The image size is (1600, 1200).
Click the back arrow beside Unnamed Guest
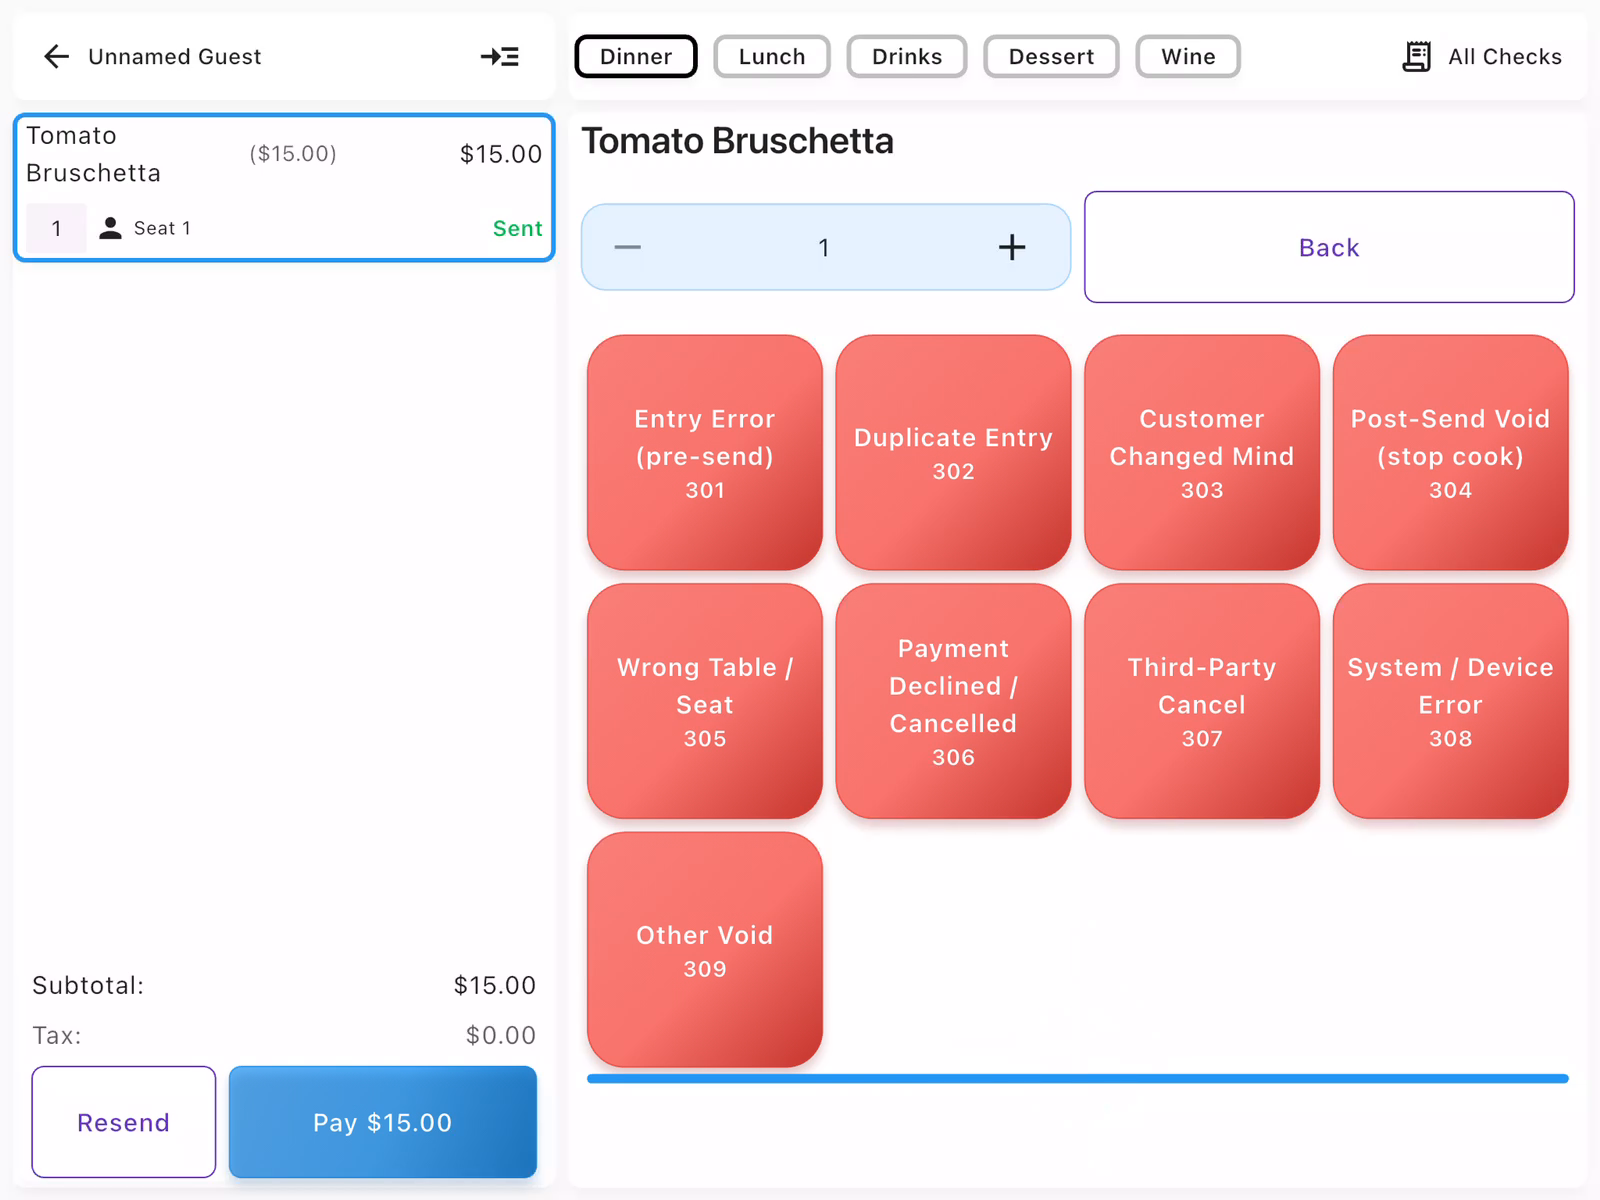point(57,57)
